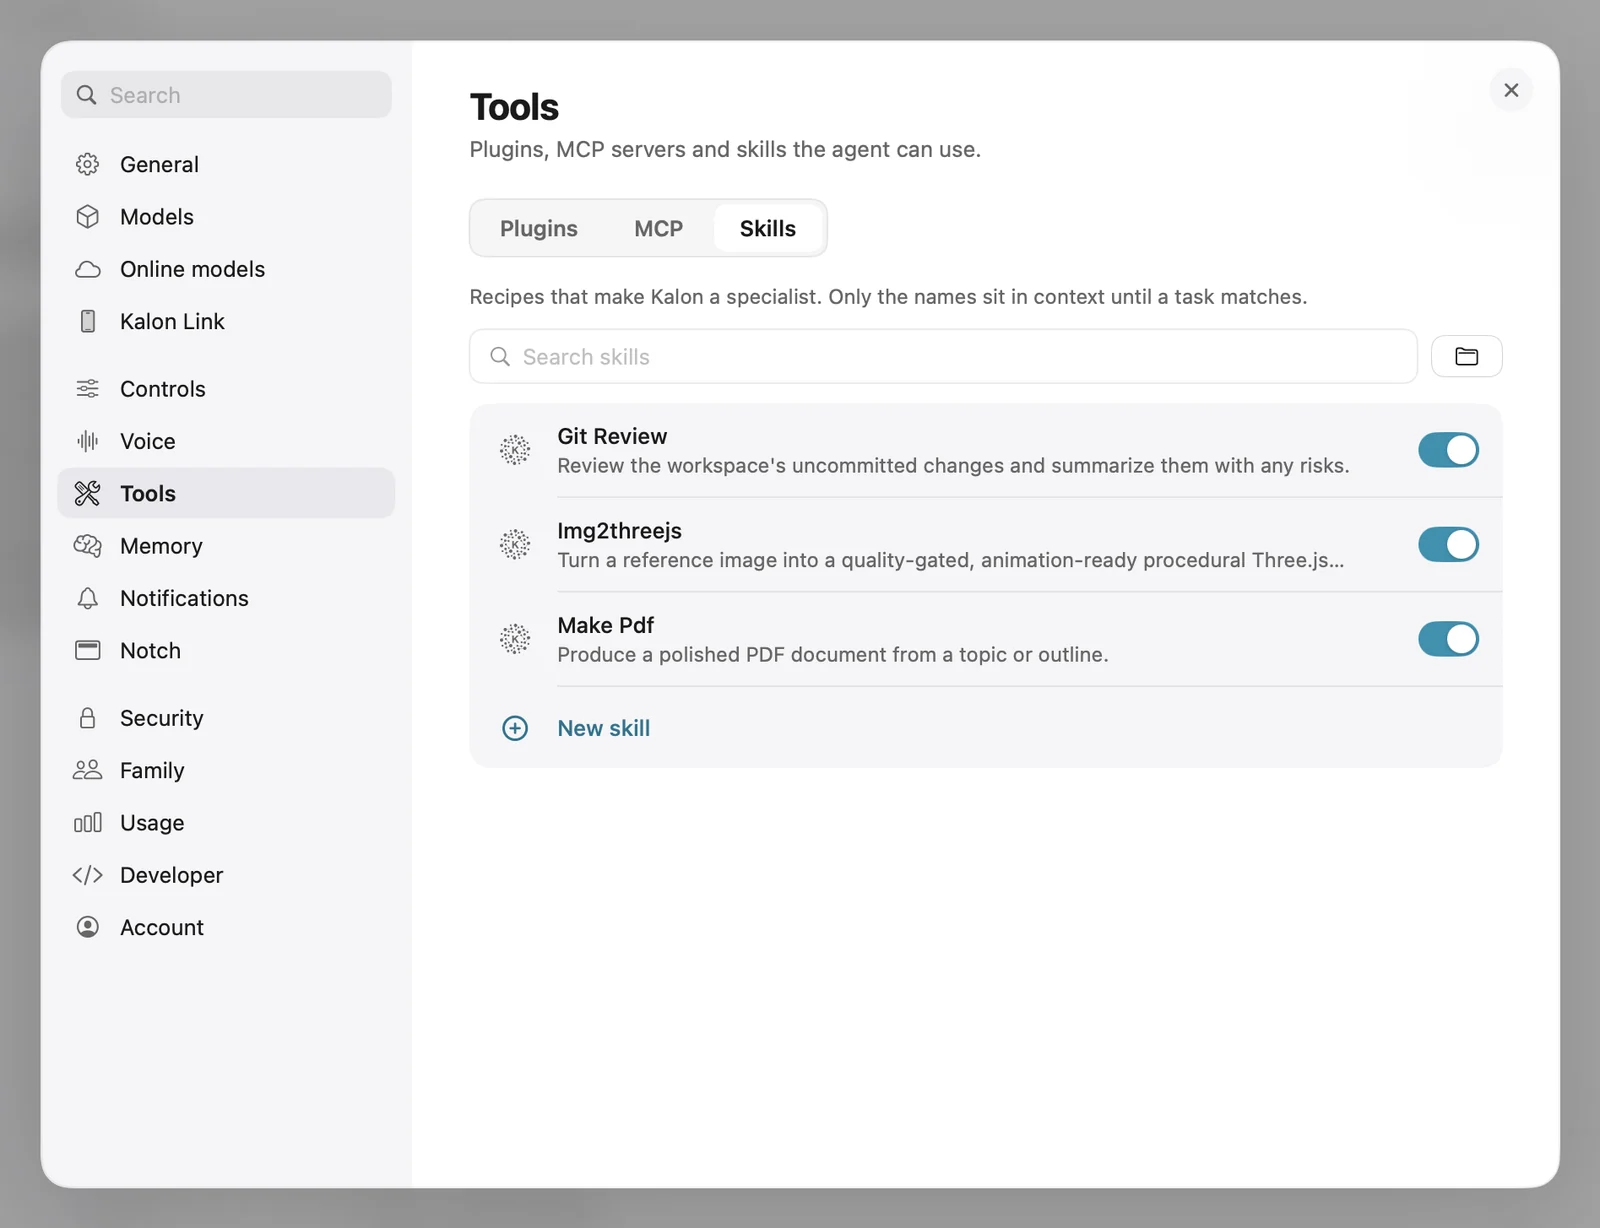Image resolution: width=1600 pixels, height=1228 pixels.
Task: Click the Make Pdf skill title
Action: pyautogui.click(x=606, y=625)
